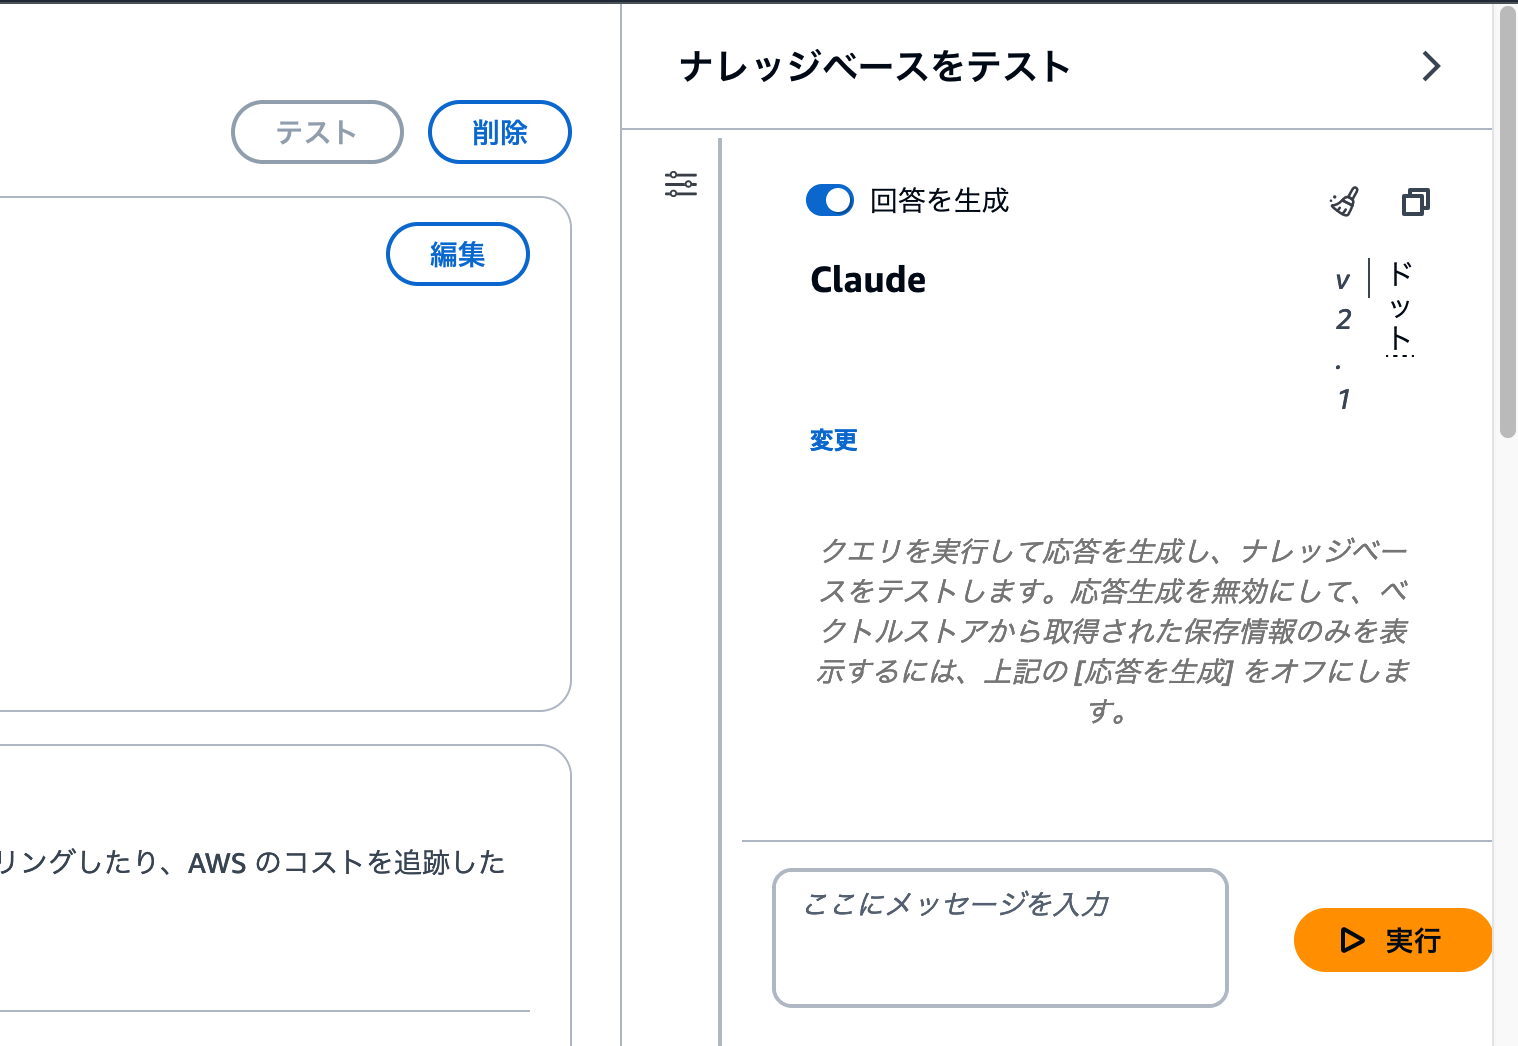1518x1046 pixels.
Task: Focus the ここにメッセージを入力 message input field
Action: coord(999,936)
